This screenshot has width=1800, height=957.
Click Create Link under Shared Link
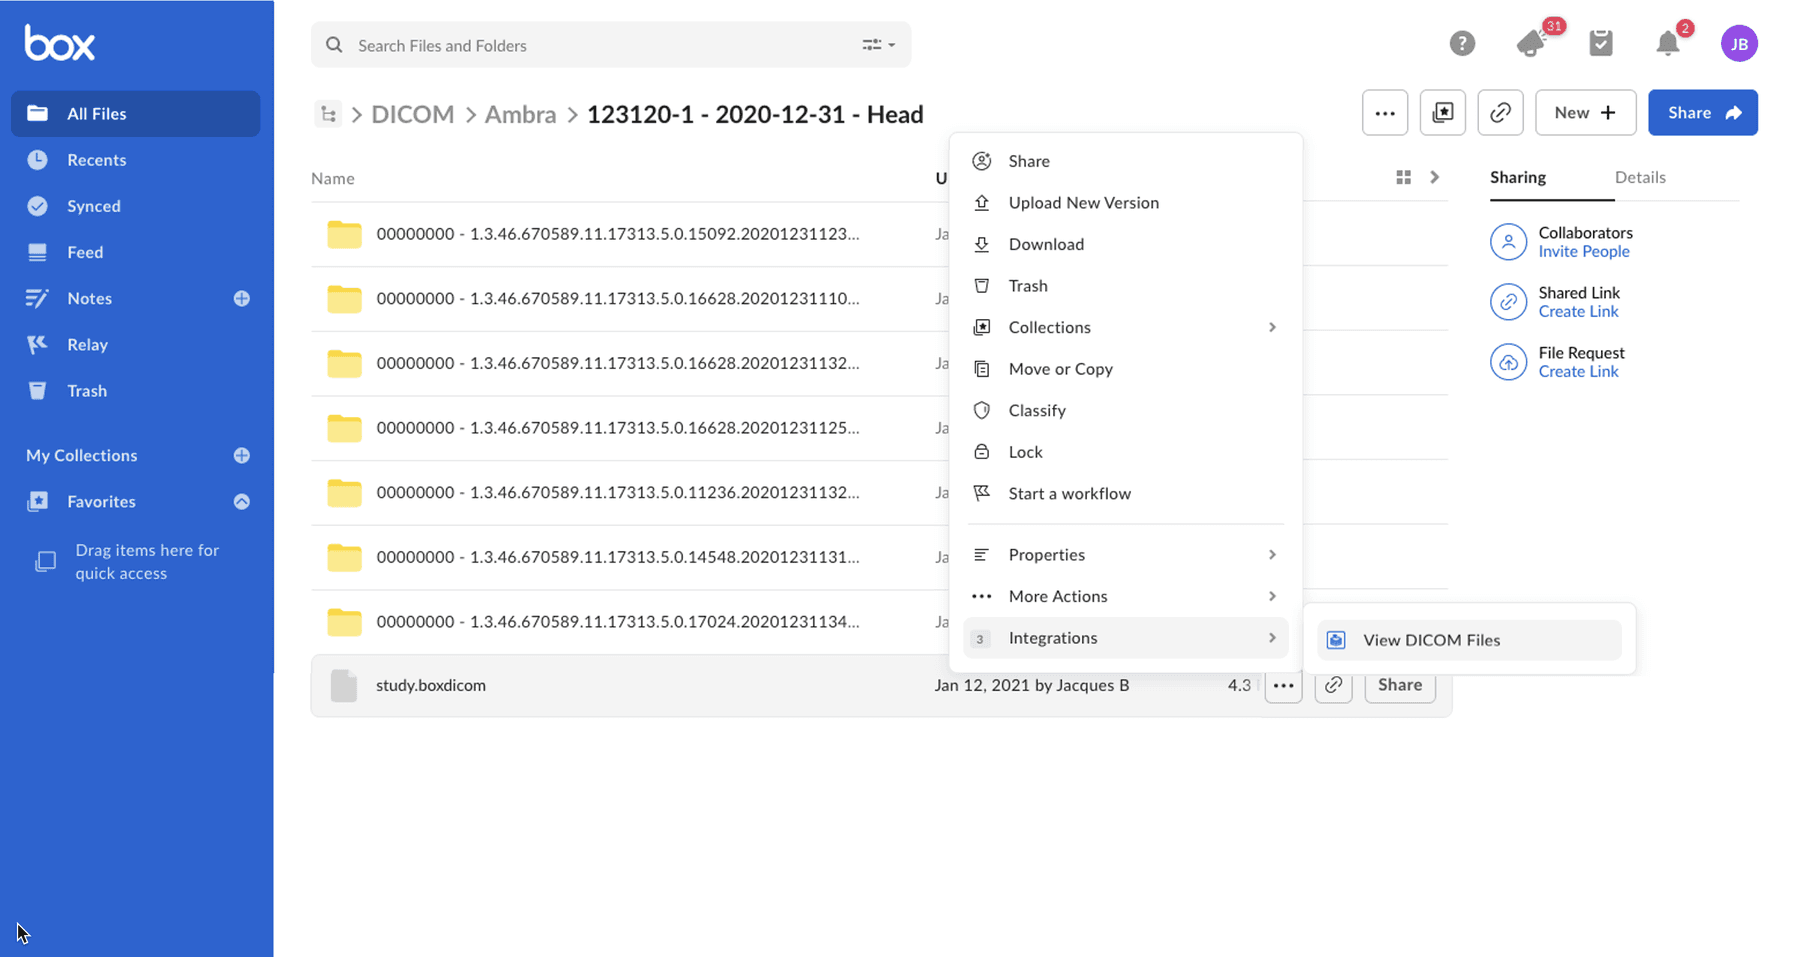pyautogui.click(x=1578, y=312)
